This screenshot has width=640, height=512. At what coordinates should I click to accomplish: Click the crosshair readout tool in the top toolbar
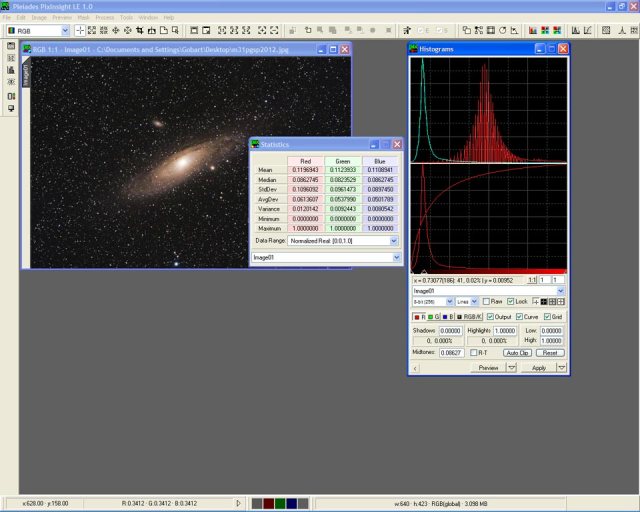coord(81,31)
